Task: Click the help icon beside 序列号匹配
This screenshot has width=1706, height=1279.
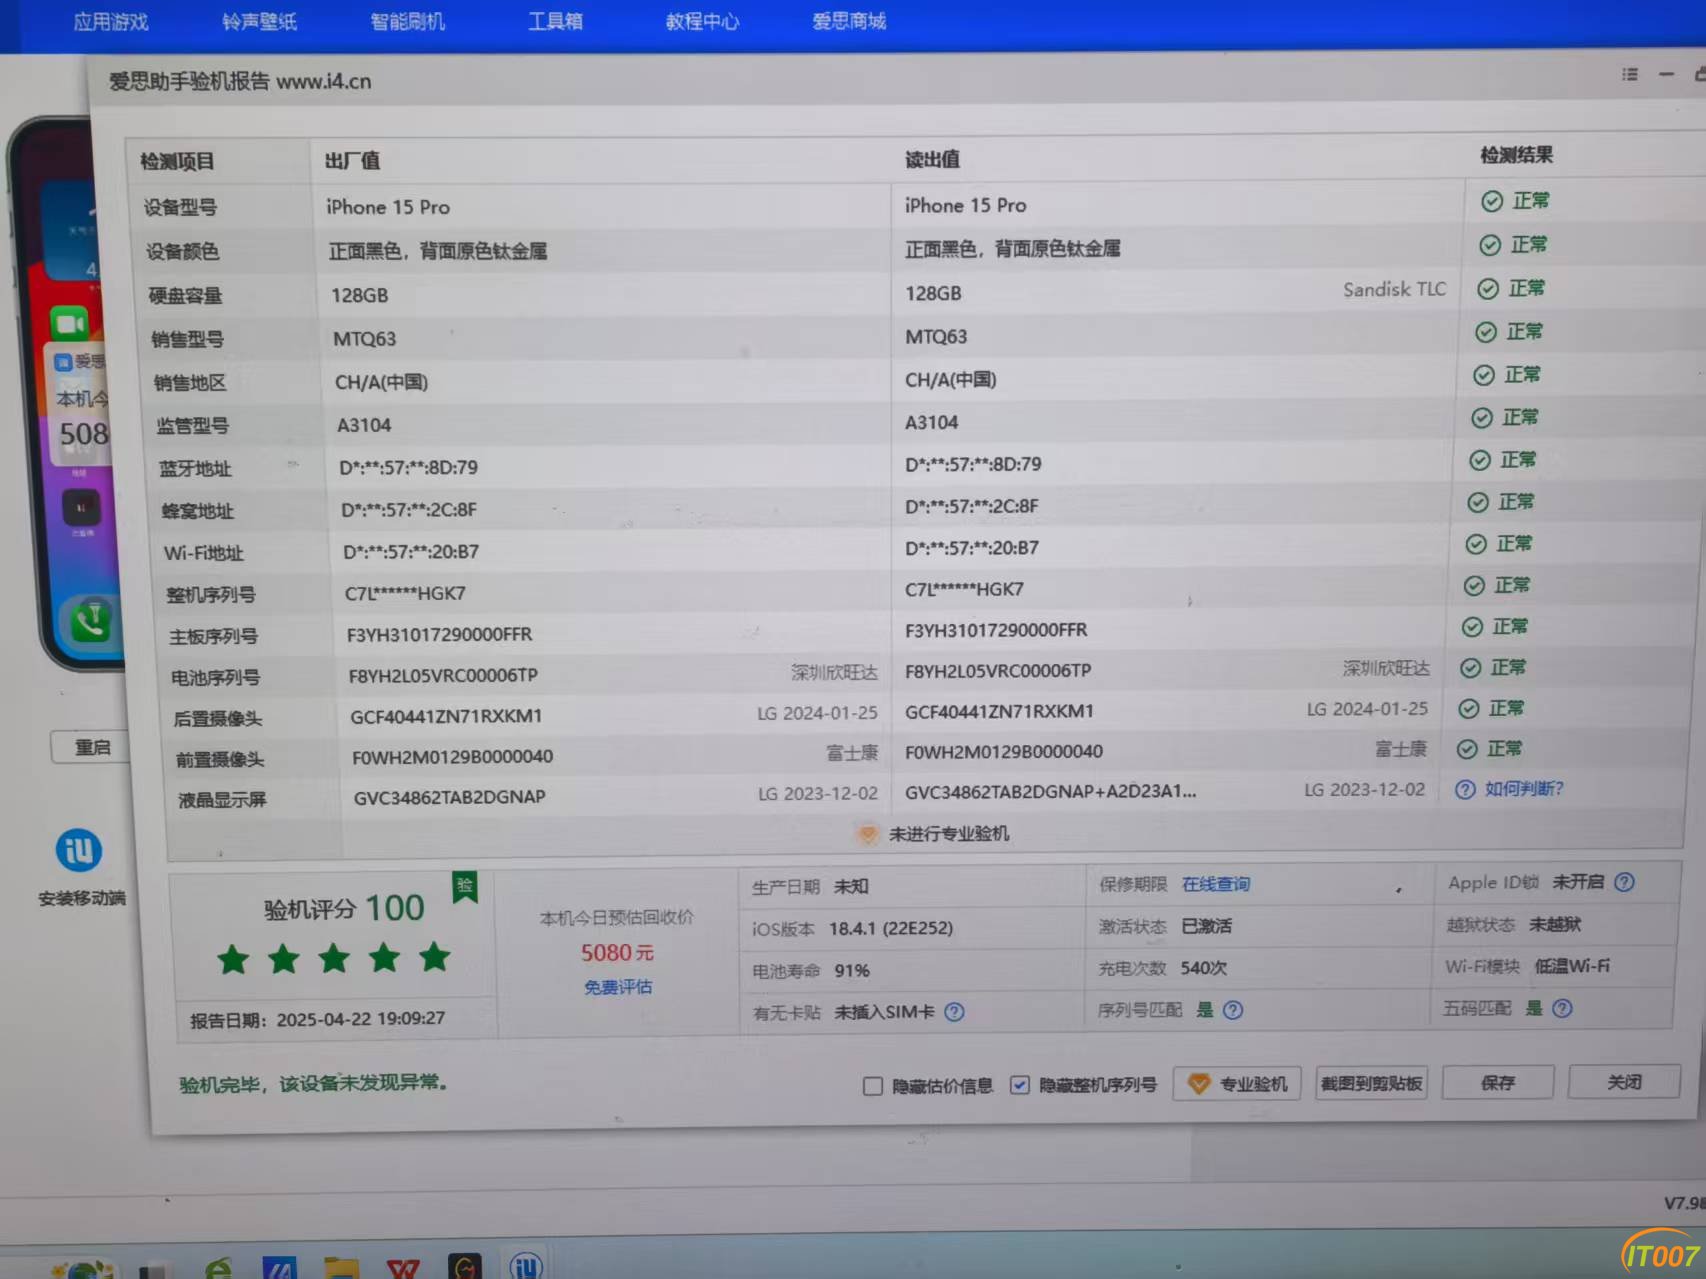Action: click(x=1233, y=1010)
